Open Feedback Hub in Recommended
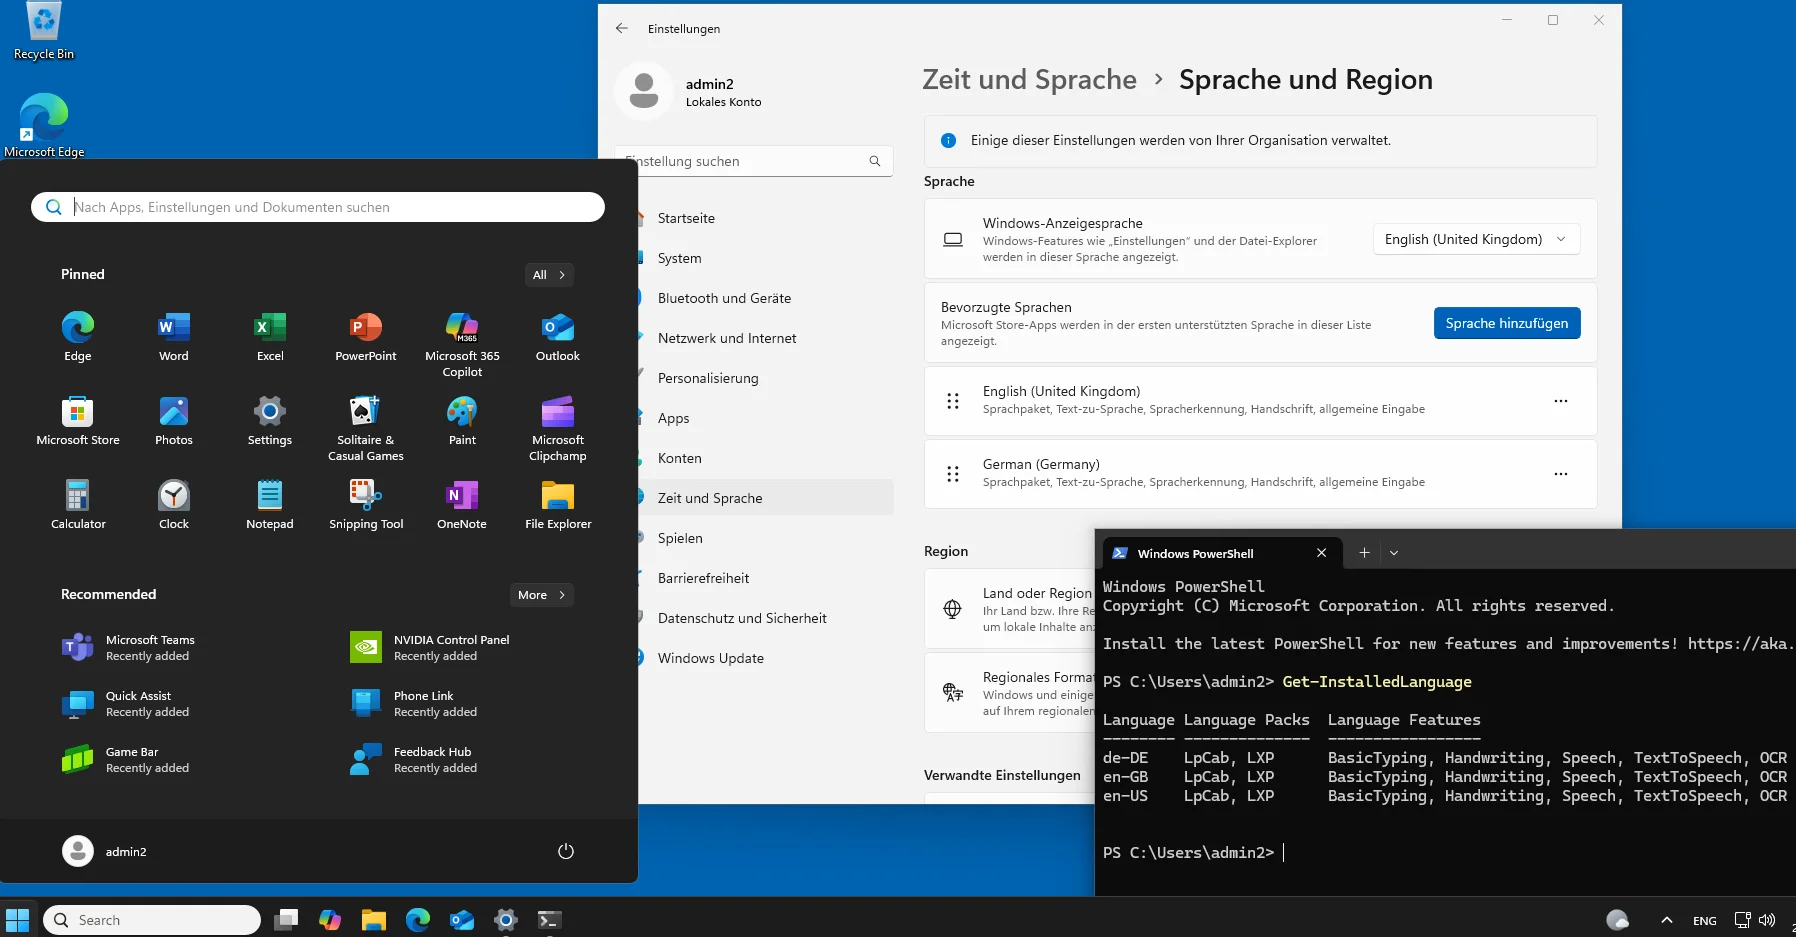This screenshot has width=1796, height=937. click(x=414, y=760)
